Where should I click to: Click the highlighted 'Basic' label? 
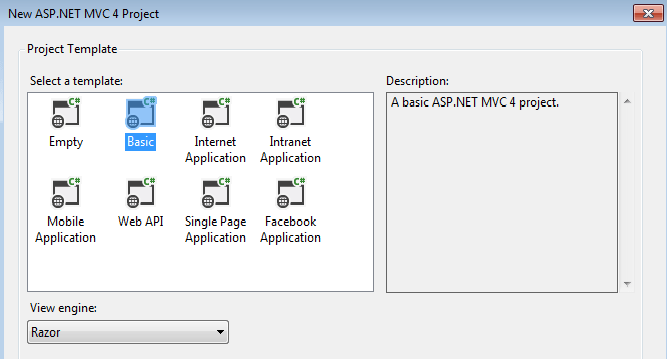(140, 142)
